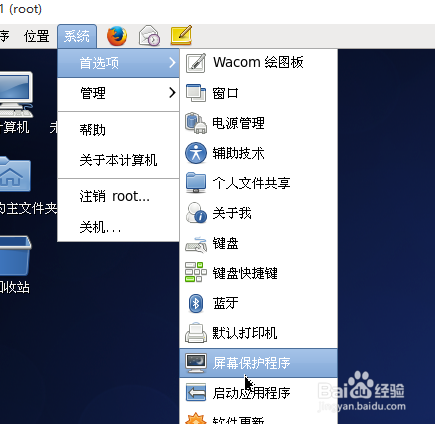Choose 帮助 from the system menu
The height and width of the screenshot is (424, 435).
[x=118, y=130]
